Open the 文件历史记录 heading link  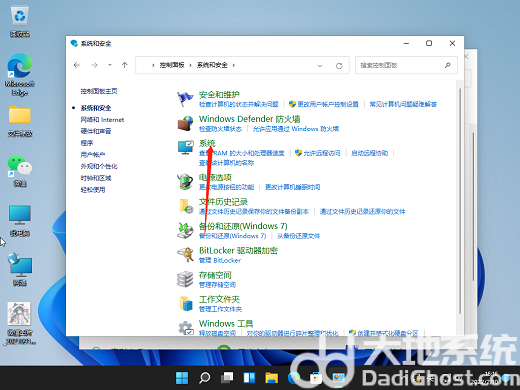[x=223, y=202]
